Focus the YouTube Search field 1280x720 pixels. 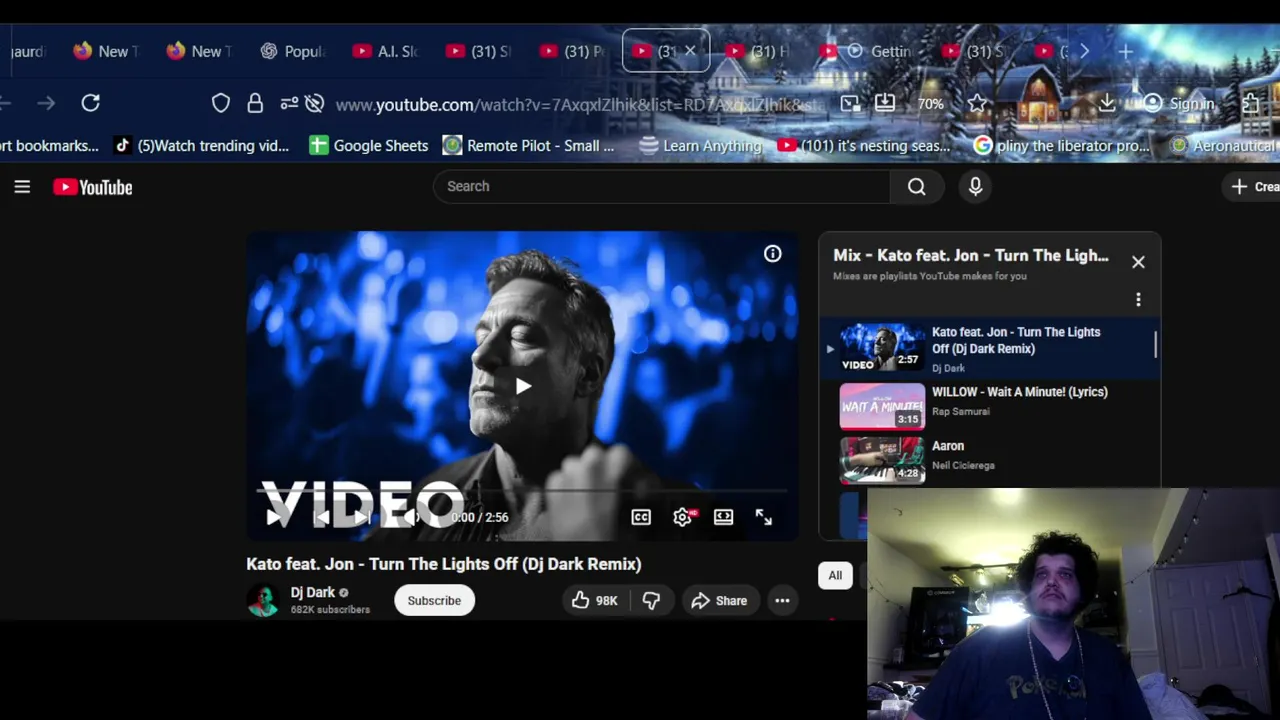click(661, 186)
